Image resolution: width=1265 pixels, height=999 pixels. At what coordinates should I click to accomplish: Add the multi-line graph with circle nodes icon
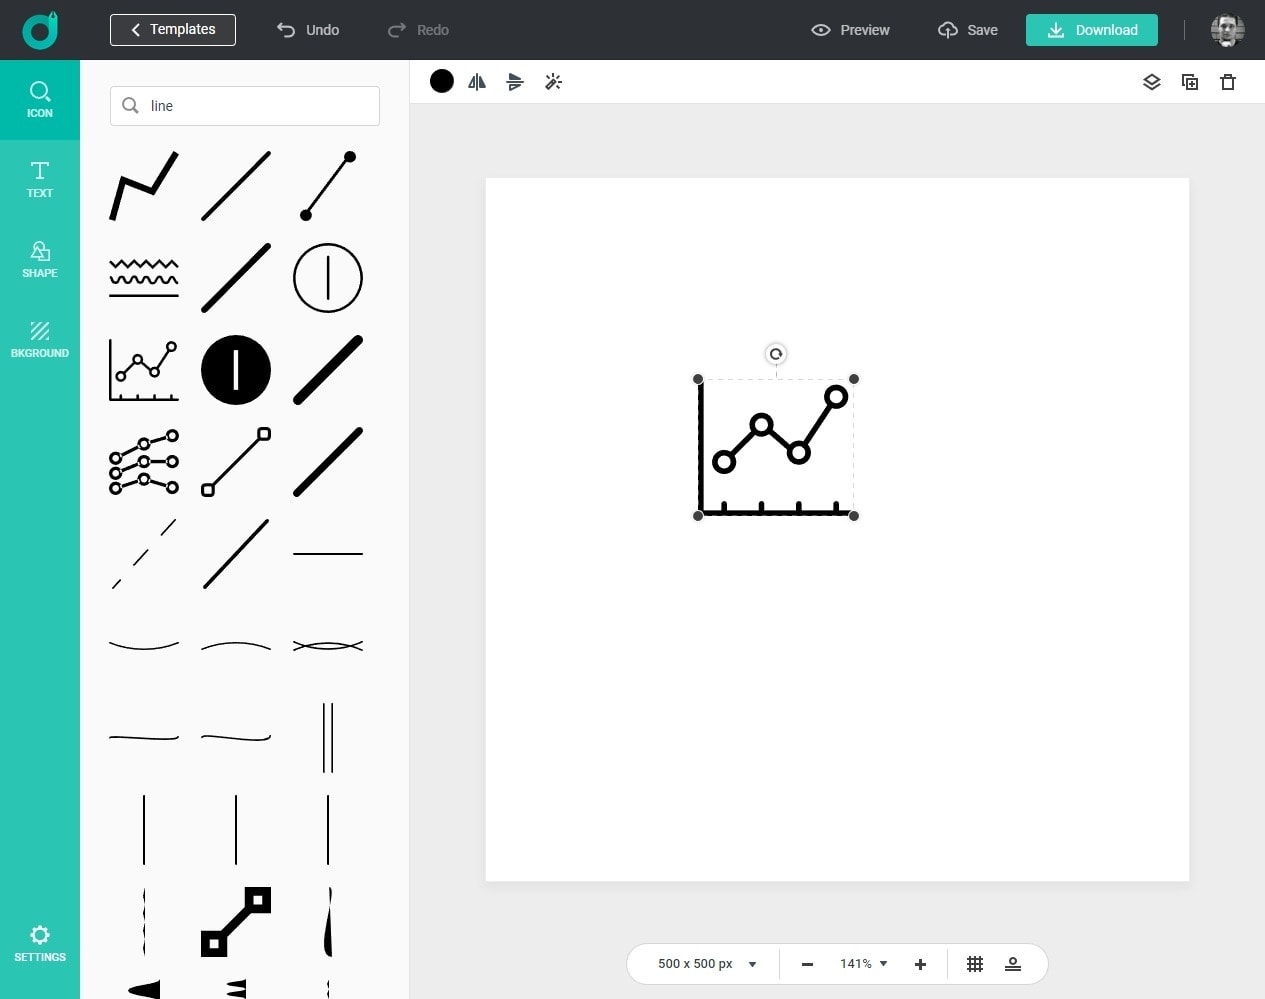[144, 462]
